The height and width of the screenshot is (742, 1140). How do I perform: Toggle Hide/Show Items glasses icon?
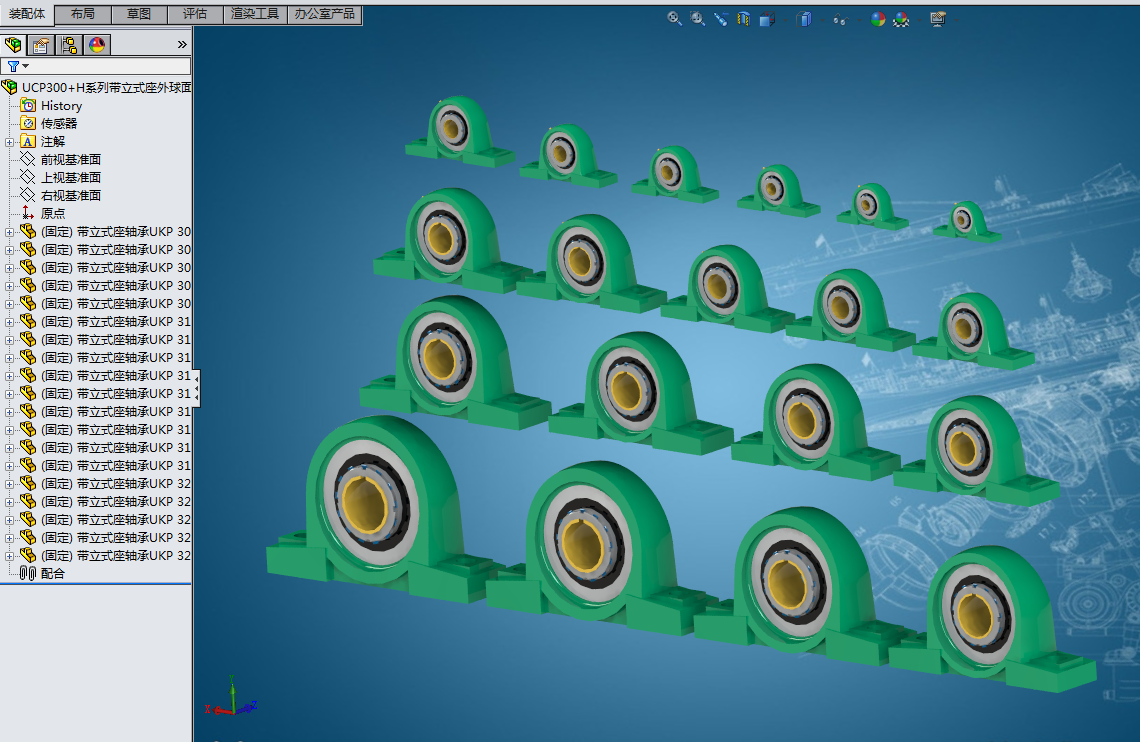tap(840, 20)
